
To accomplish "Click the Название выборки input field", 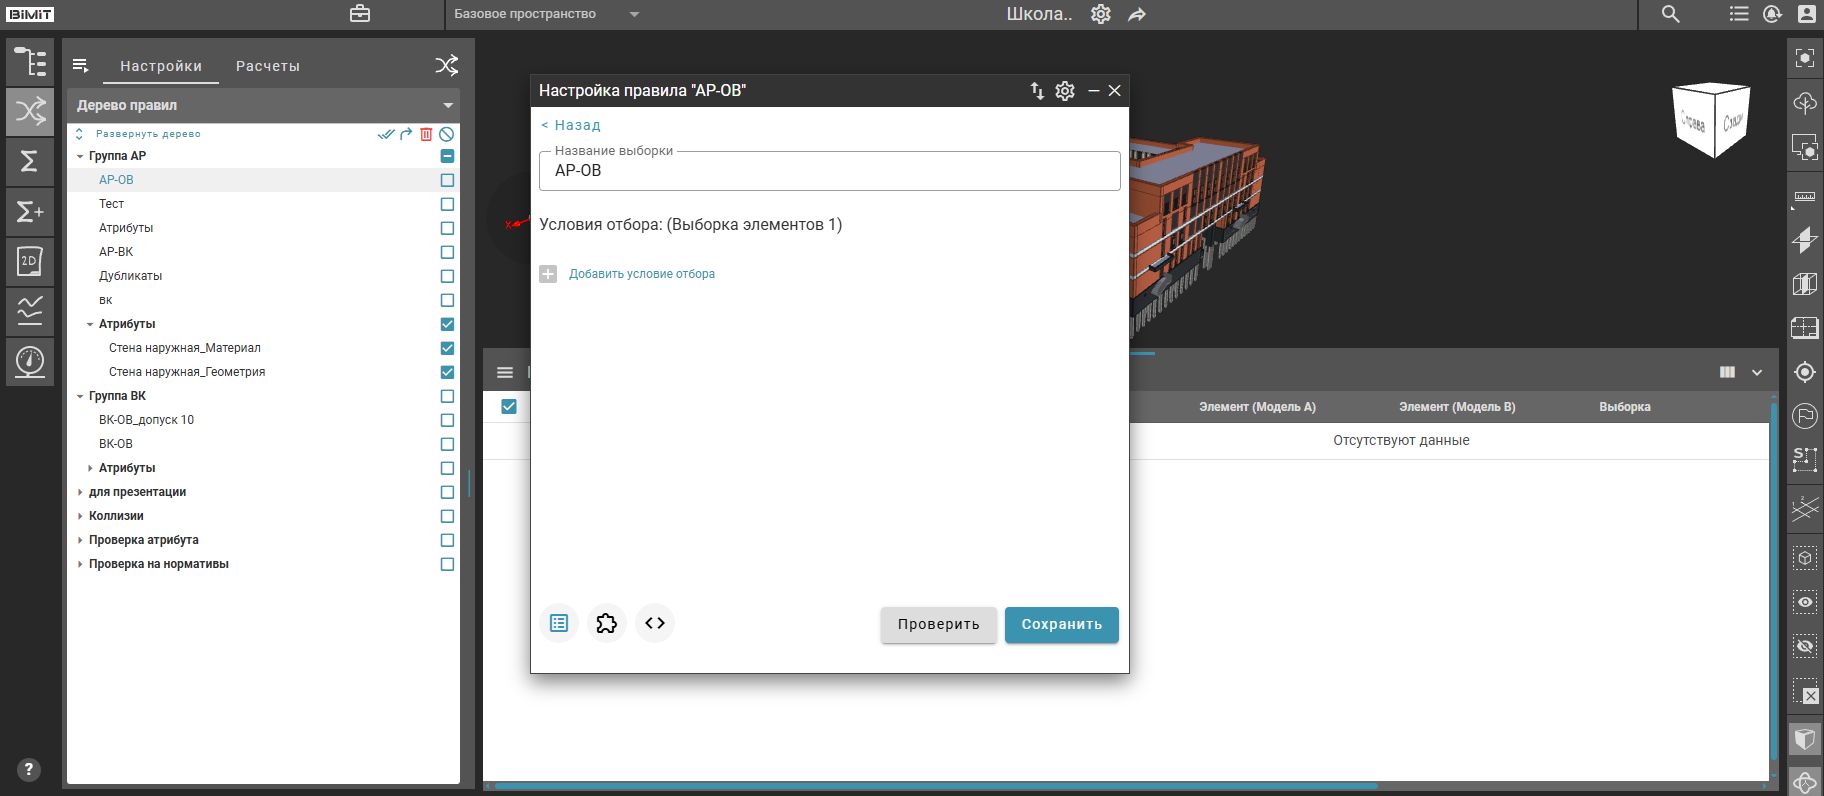I will (829, 171).
